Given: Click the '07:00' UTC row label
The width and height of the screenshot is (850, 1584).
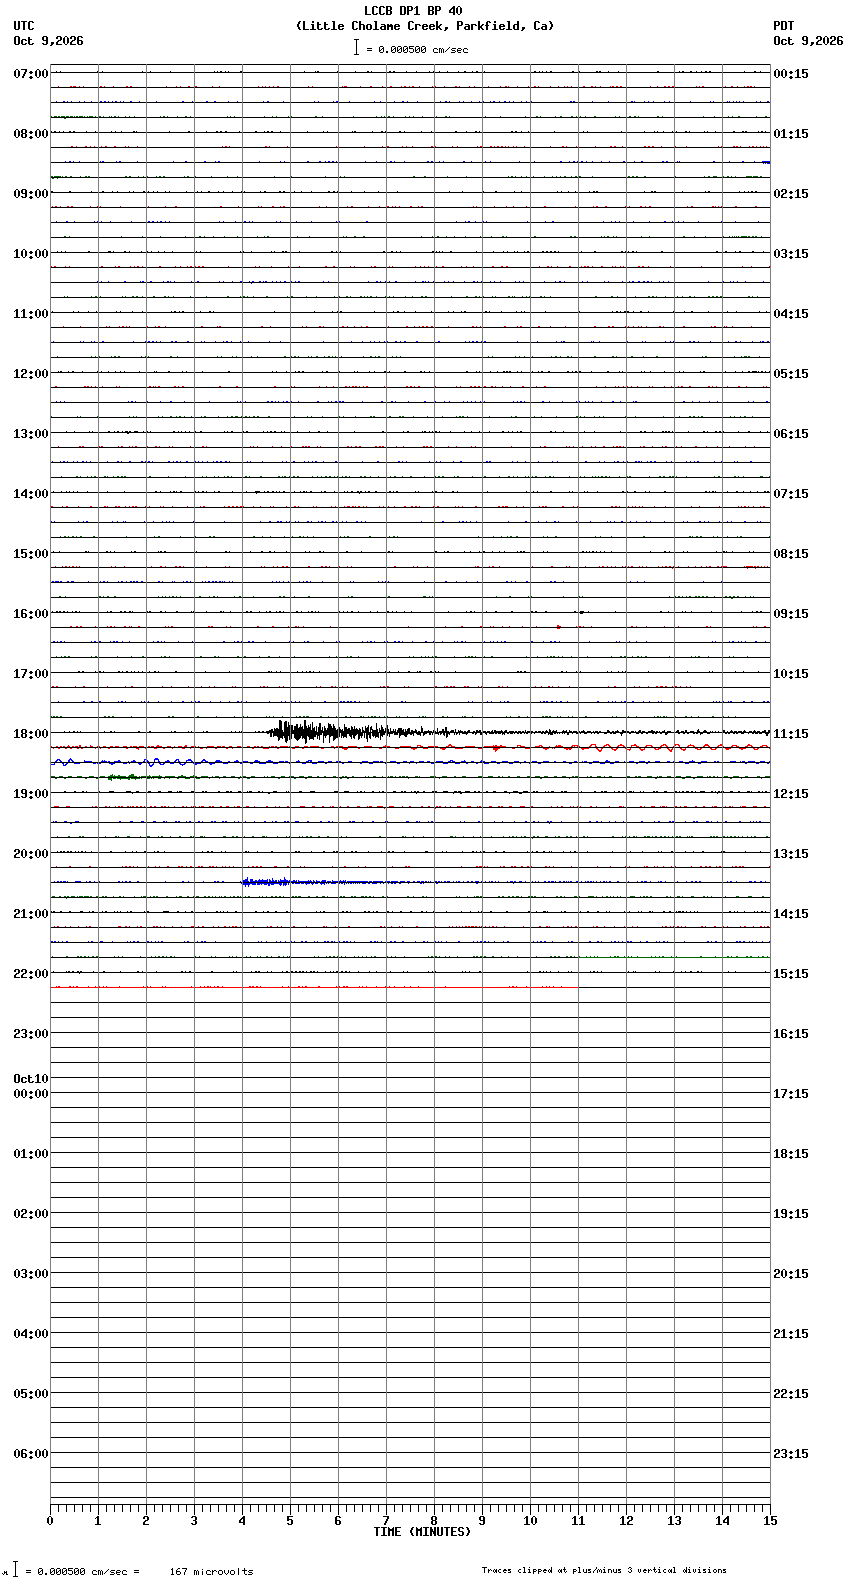Looking at the screenshot, I should tap(31, 74).
